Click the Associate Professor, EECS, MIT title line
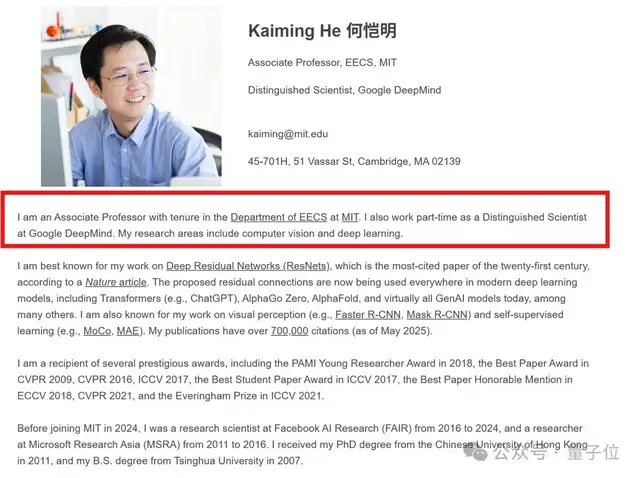The image size is (640, 478). [322, 63]
